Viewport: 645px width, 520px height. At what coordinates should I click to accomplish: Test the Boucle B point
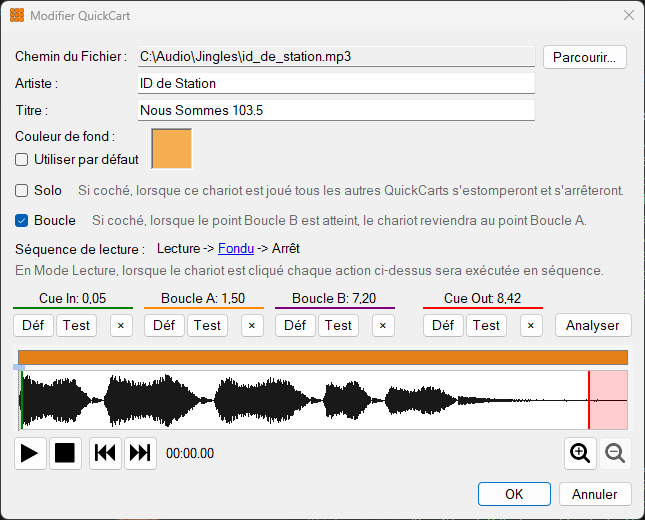tap(338, 325)
